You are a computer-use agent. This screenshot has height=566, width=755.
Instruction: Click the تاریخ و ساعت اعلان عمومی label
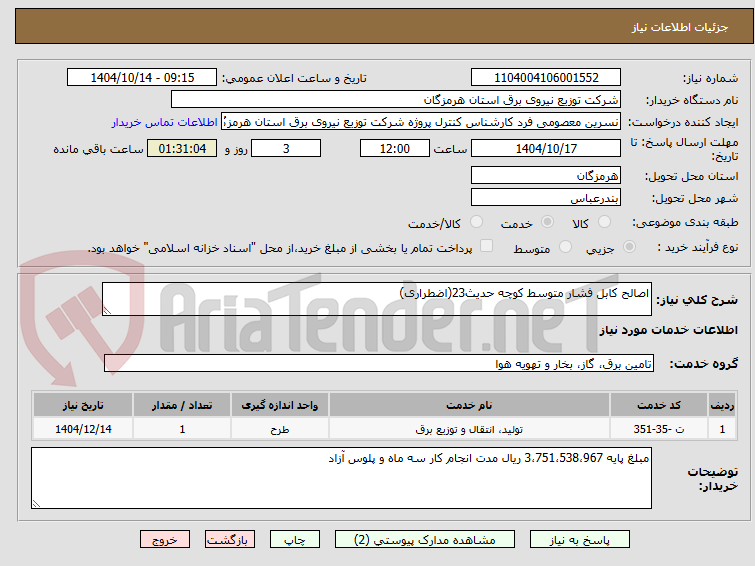(294, 78)
